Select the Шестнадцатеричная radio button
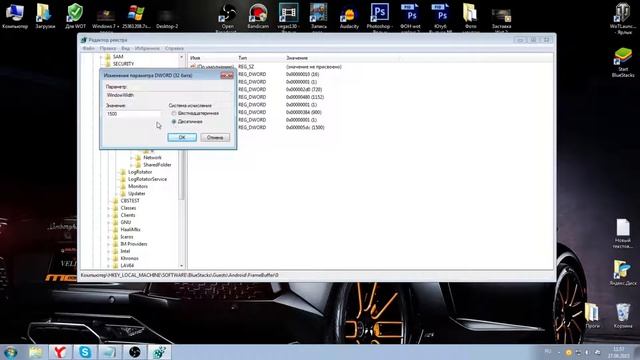 pyautogui.click(x=174, y=113)
